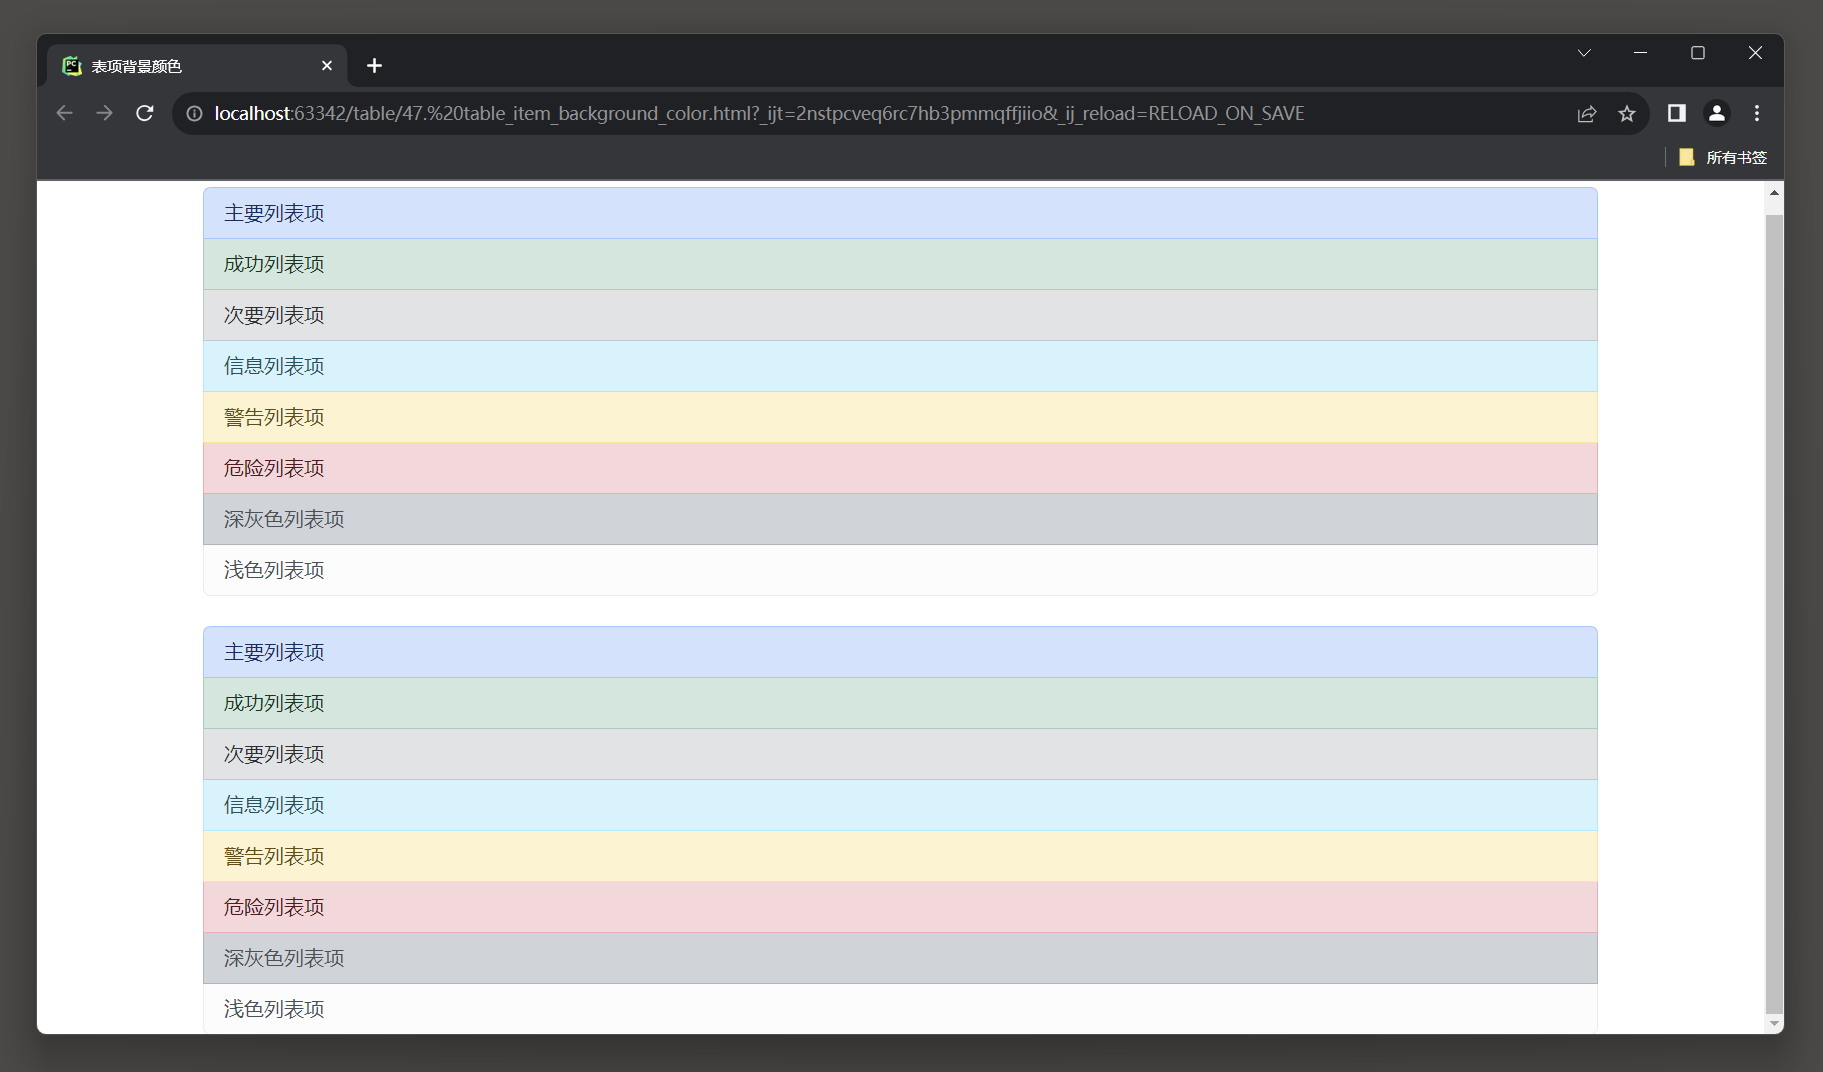Open the side panel icon
The image size is (1823, 1072).
coord(1677,113)
